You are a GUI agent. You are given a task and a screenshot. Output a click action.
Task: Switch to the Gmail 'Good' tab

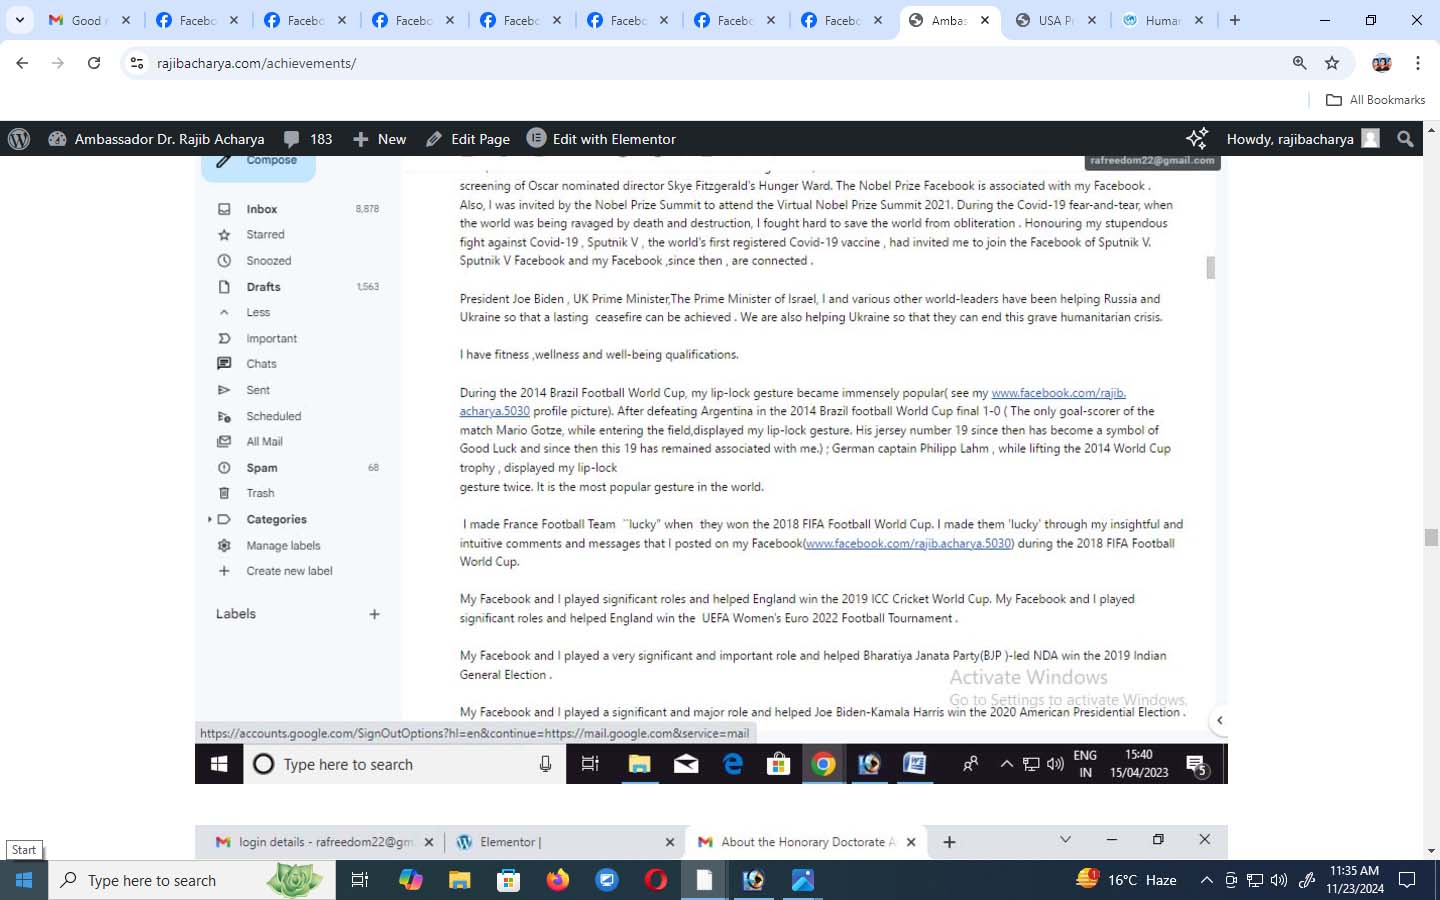pos(88,20)
